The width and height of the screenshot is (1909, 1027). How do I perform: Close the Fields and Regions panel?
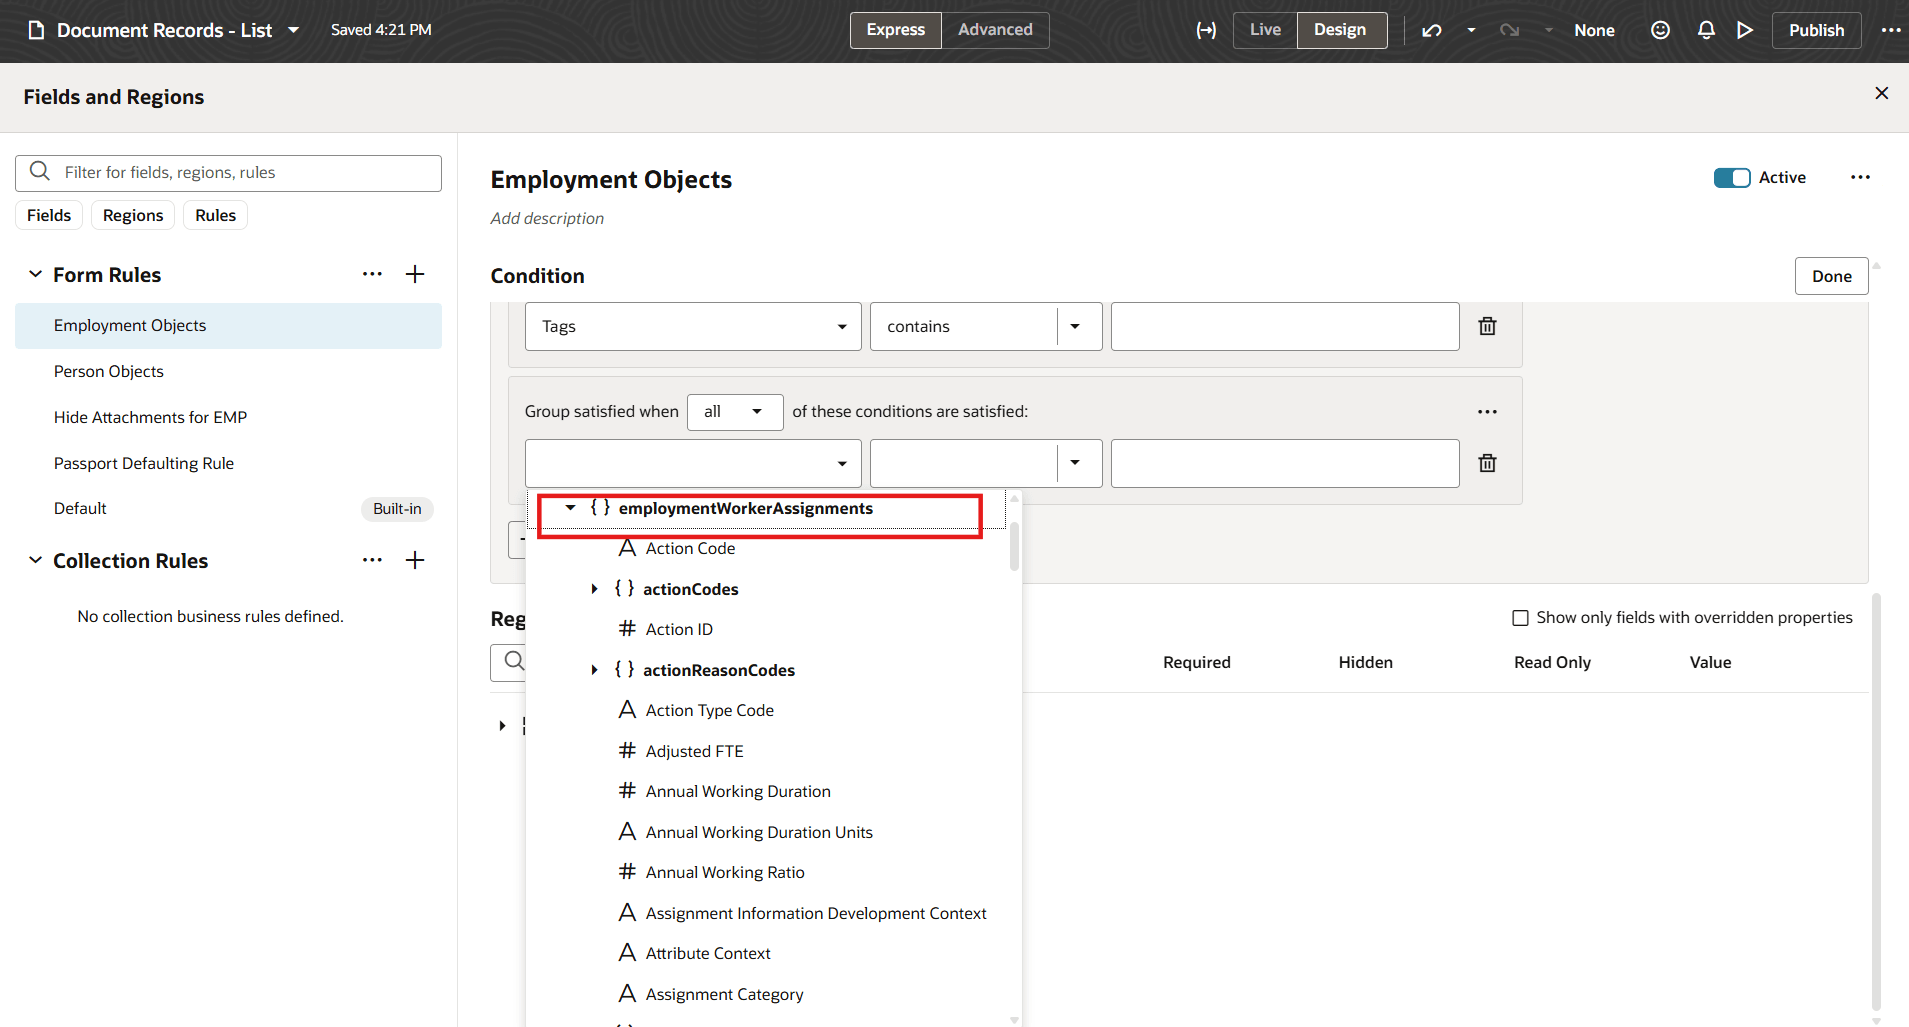(x=1881, y=93)
